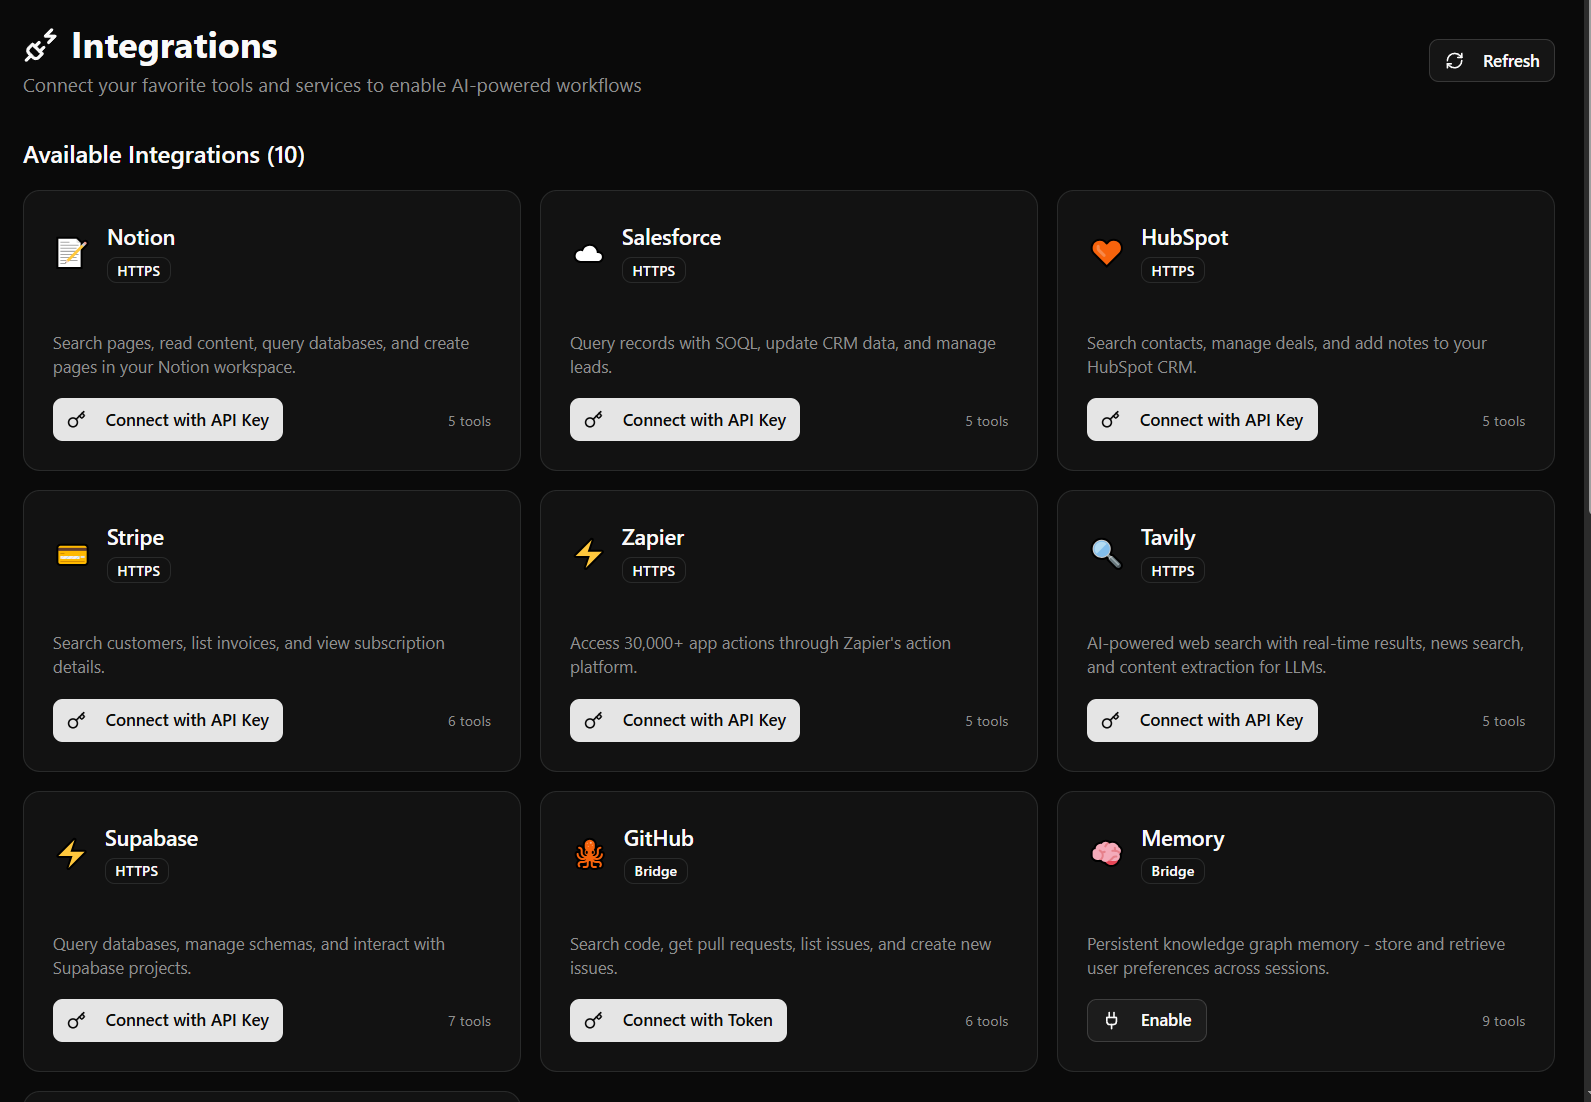Click the Salesforce card title
1591x1102 pixels.
tap(671, 237)
